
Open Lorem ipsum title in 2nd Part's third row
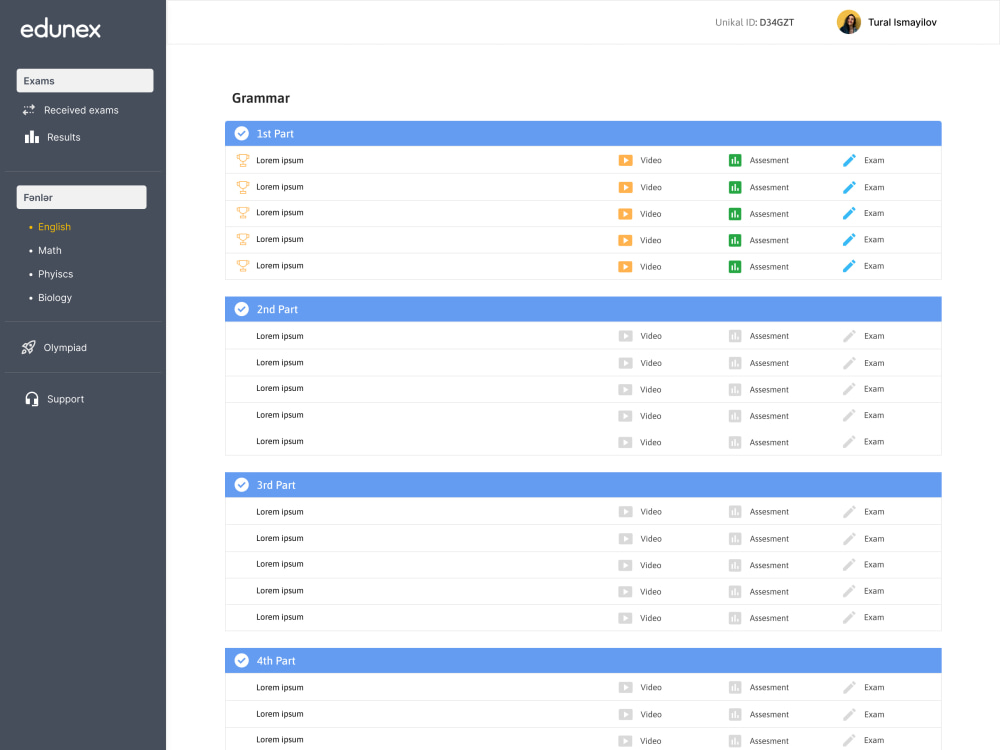pos(280,388)
